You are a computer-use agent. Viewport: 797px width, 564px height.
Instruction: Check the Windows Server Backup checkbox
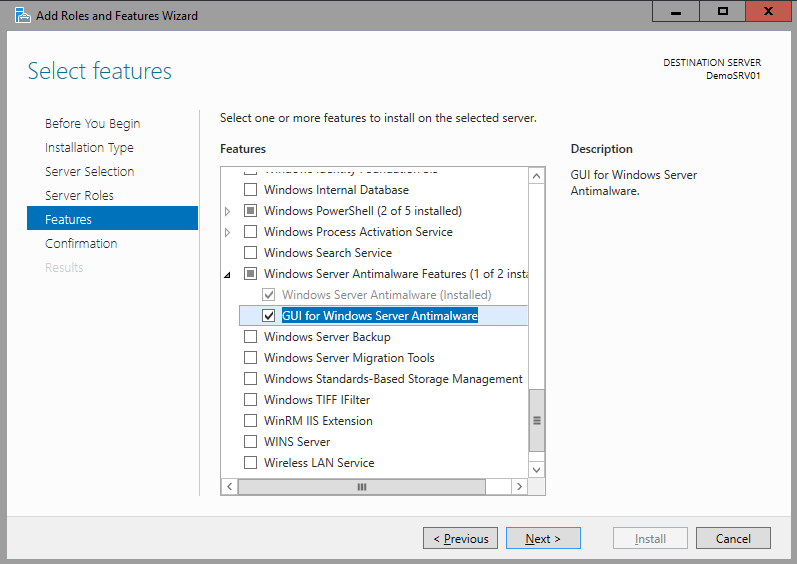click(251, 336)
